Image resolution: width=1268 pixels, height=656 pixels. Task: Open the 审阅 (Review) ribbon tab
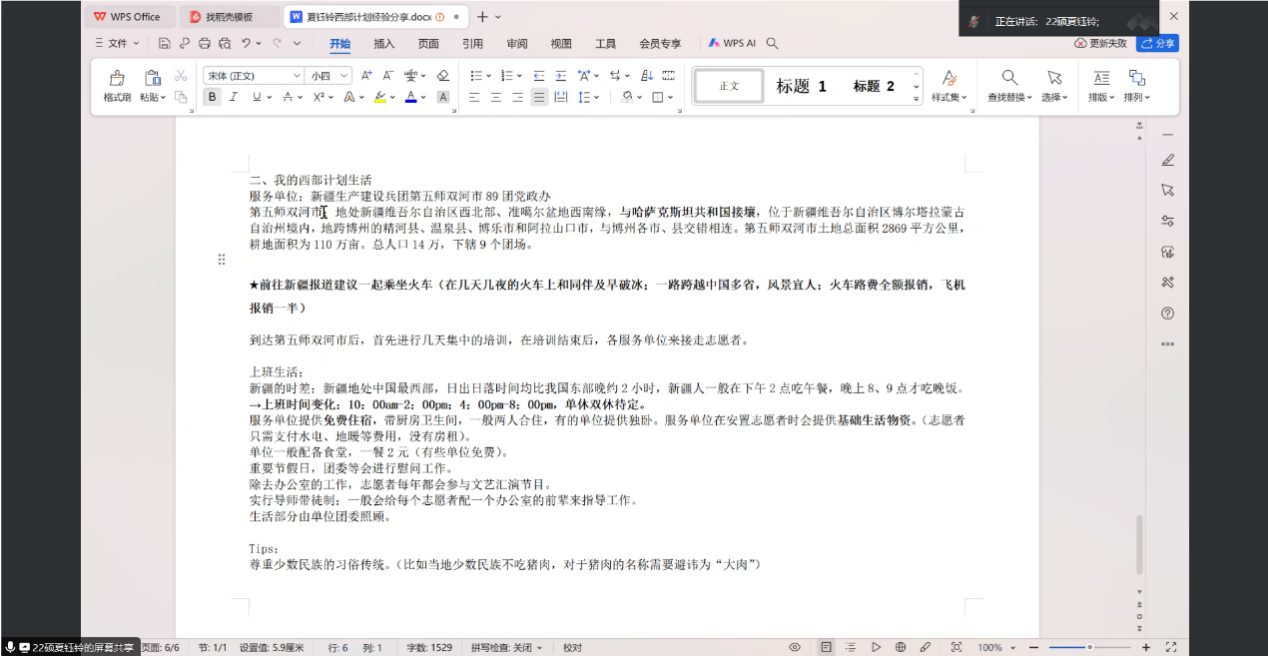tap(517, 44)
